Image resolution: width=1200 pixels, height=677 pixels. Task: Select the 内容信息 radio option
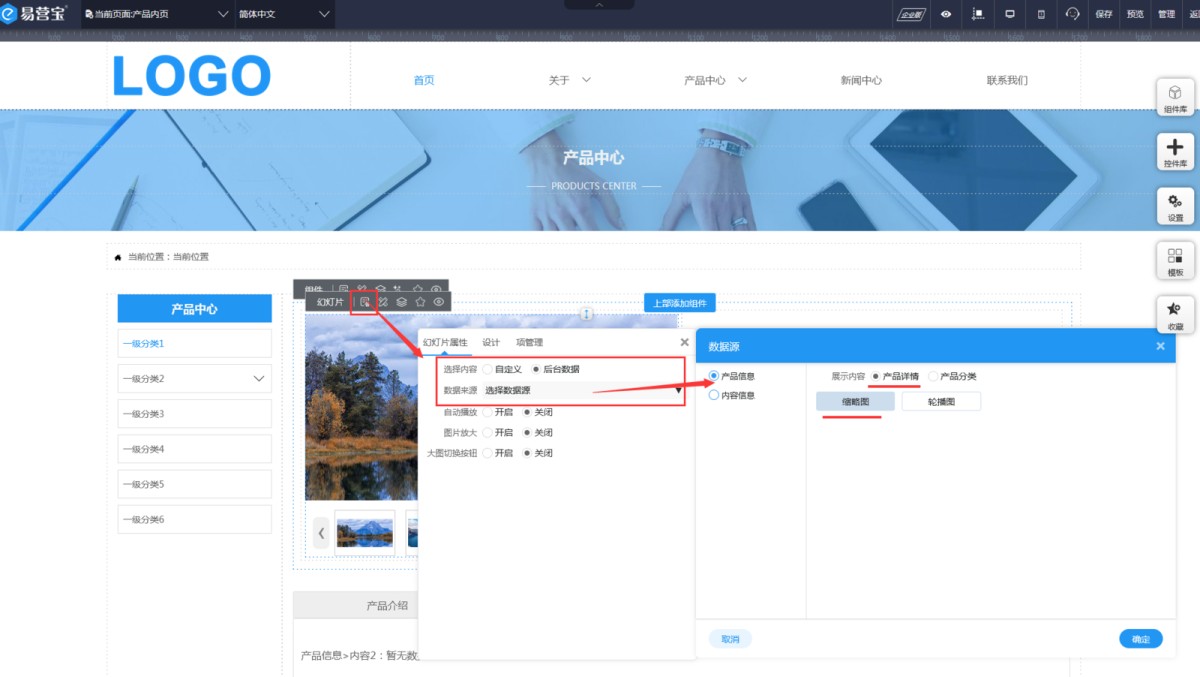[714, 395]
